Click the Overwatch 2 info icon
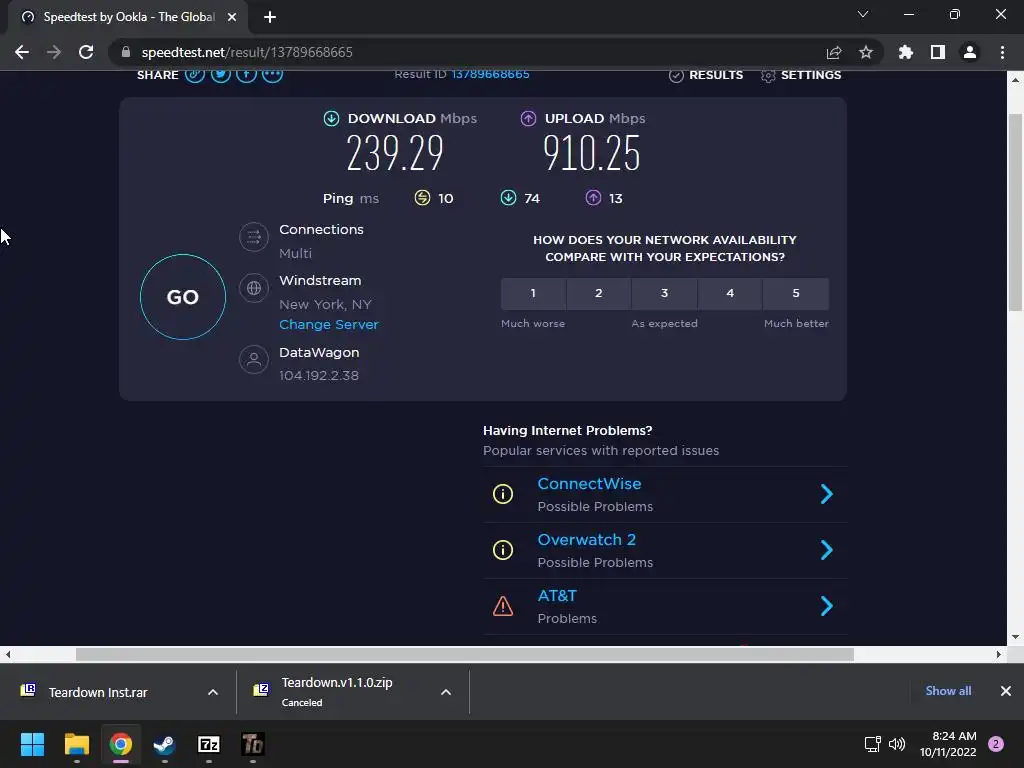This screenshot has width=1024, height=768. (x=503, y=551)
